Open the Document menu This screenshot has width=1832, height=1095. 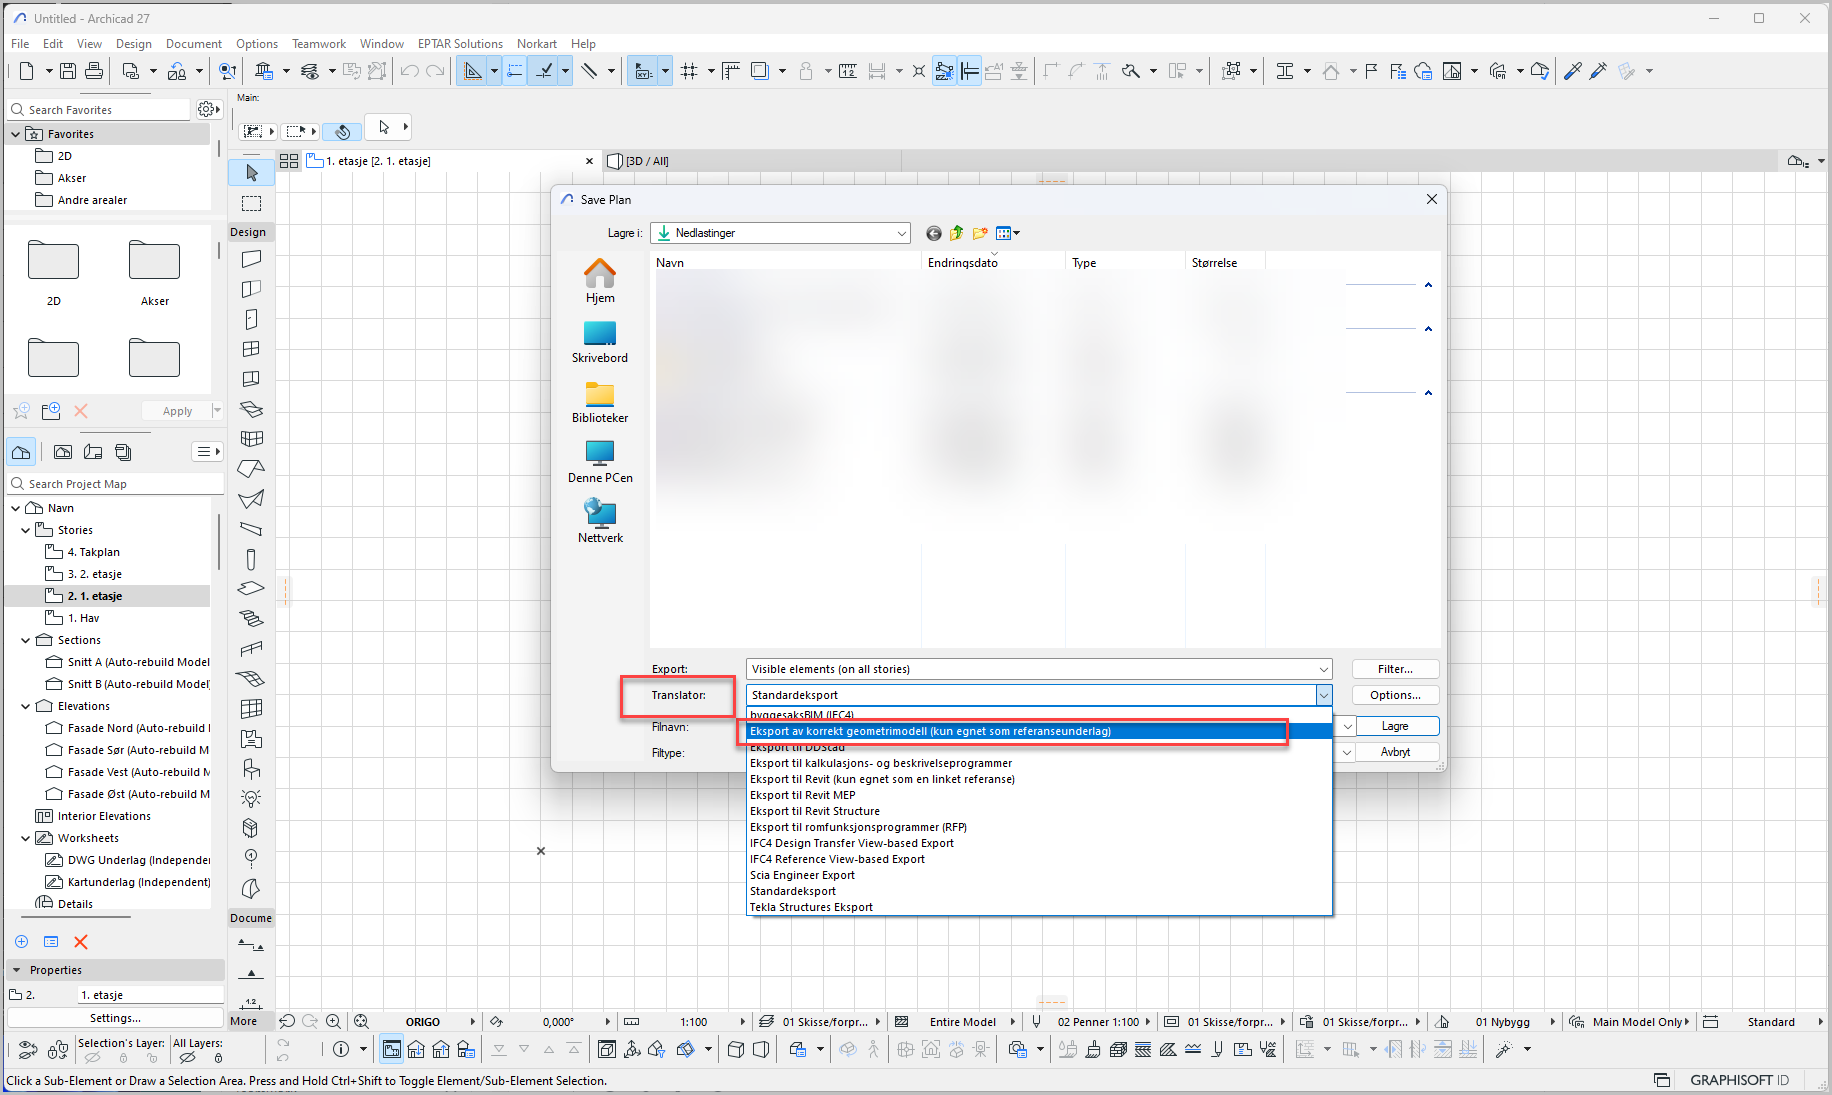(193, 44)
